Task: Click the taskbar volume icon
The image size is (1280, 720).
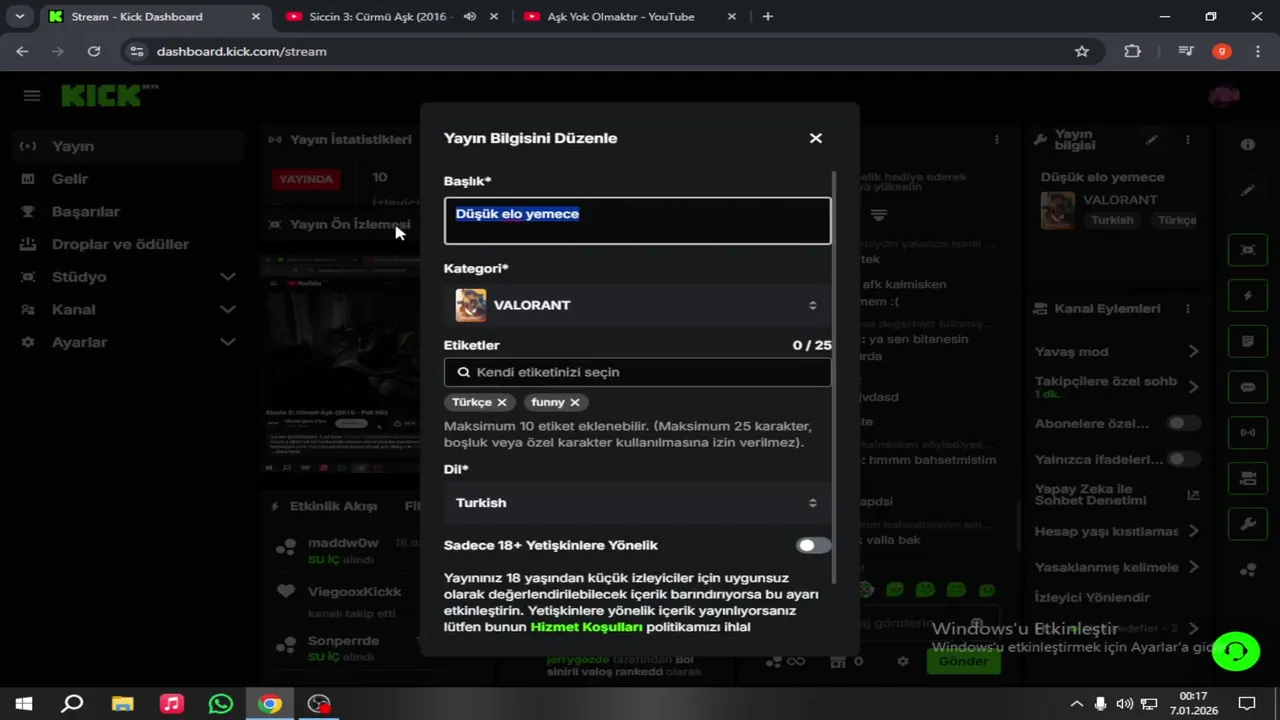Action: (1125, 704)
